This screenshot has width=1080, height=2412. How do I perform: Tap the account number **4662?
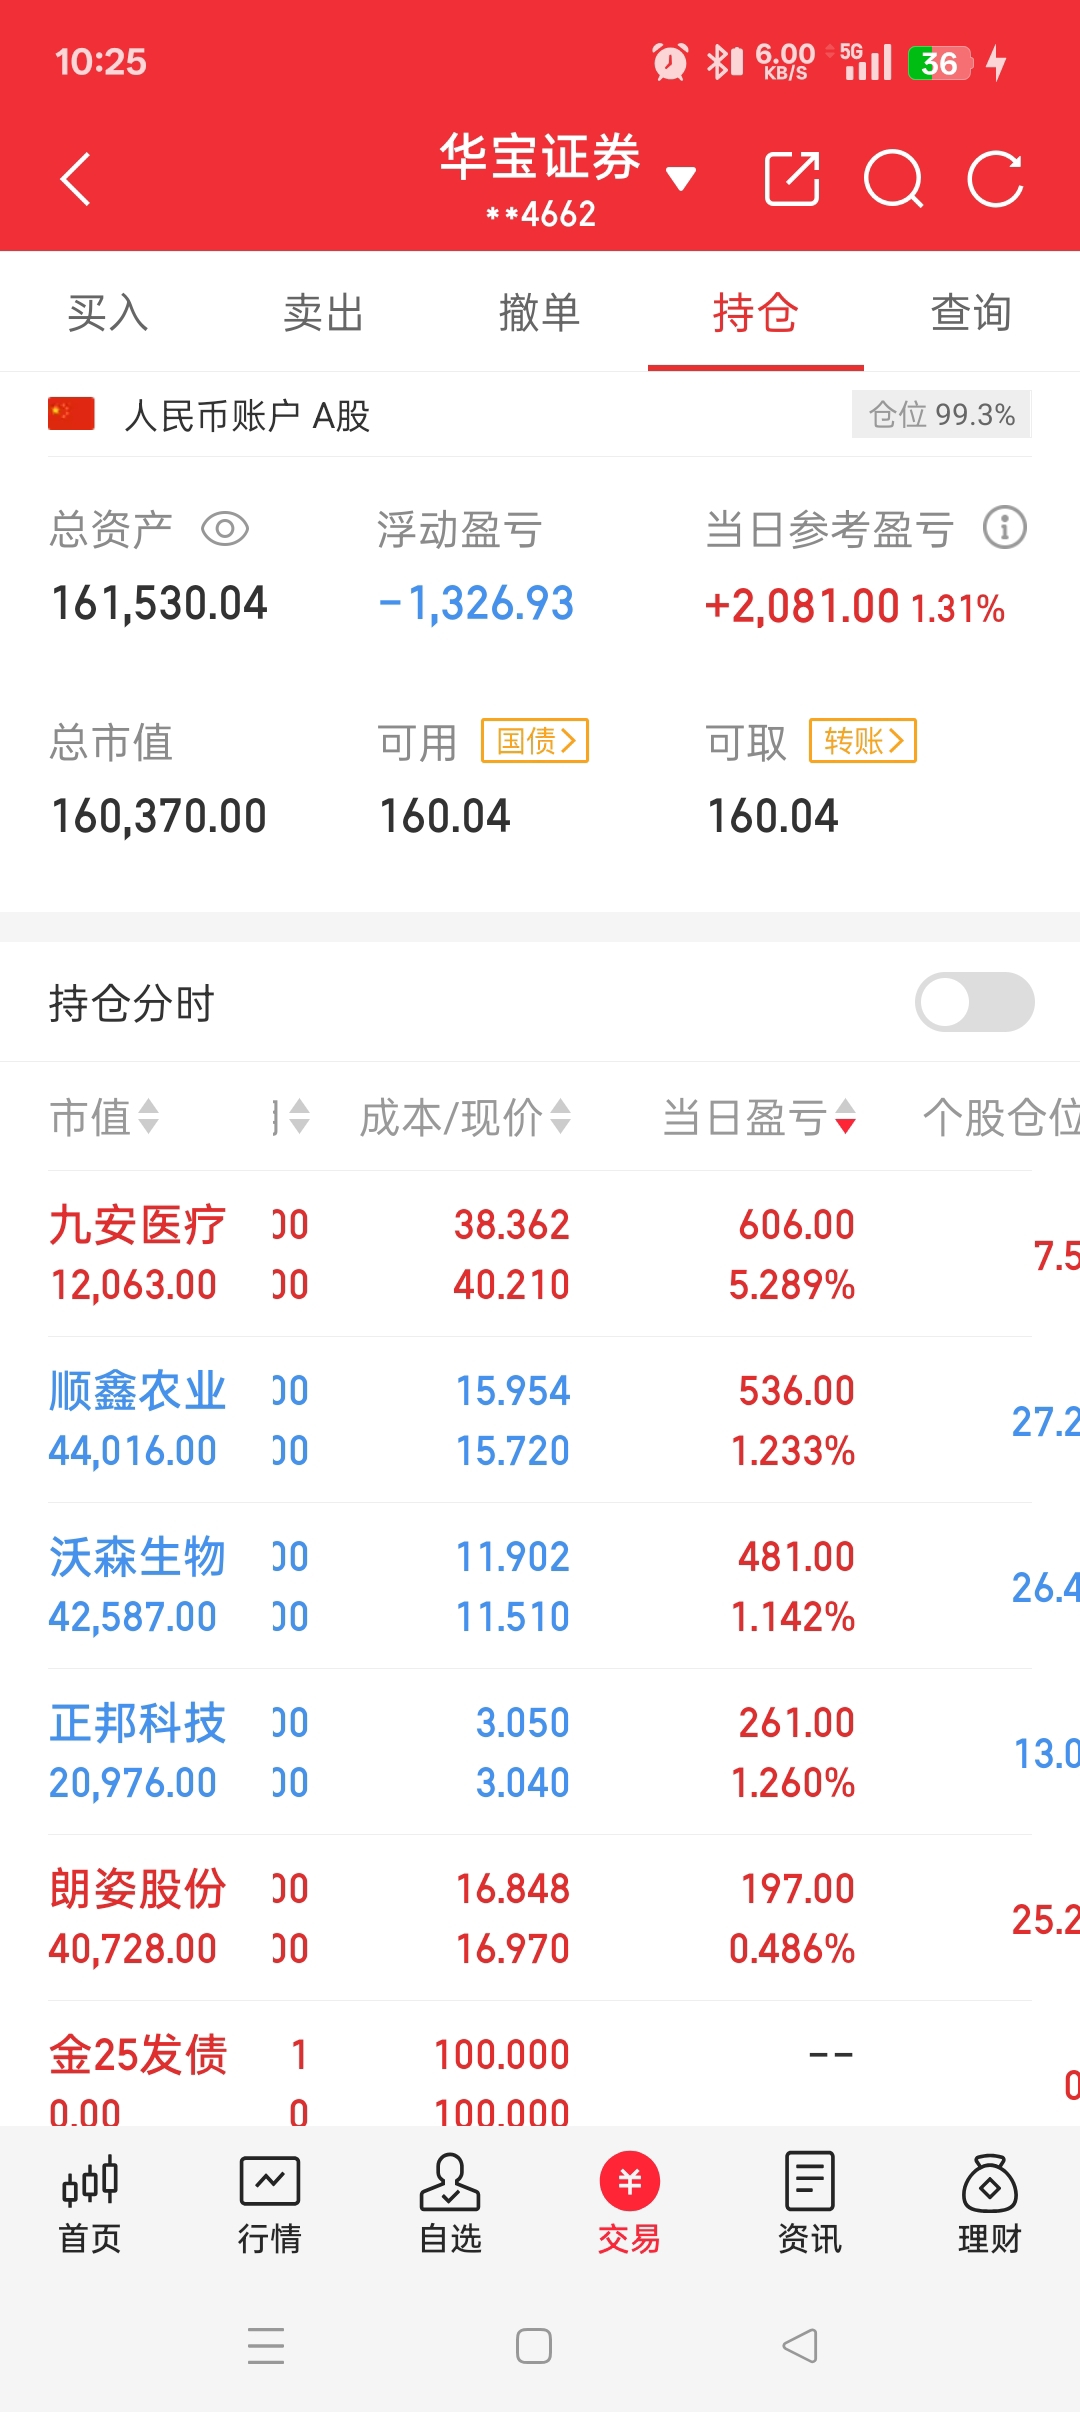point(540,214)
